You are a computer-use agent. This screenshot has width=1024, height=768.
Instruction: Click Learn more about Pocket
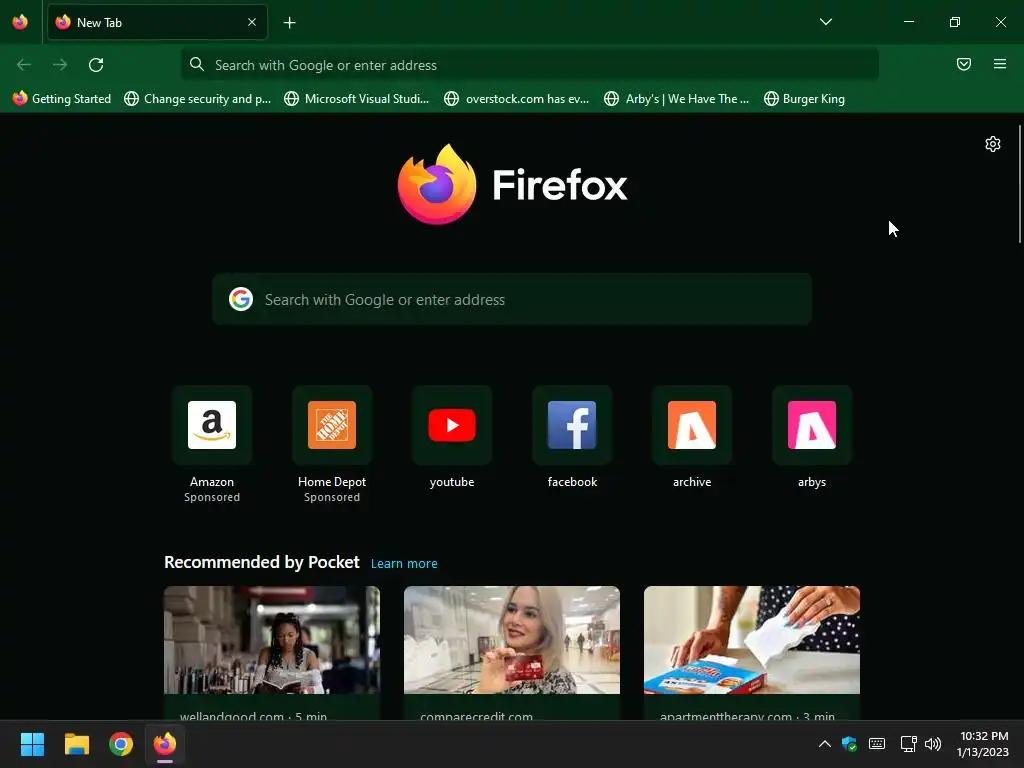404,564
